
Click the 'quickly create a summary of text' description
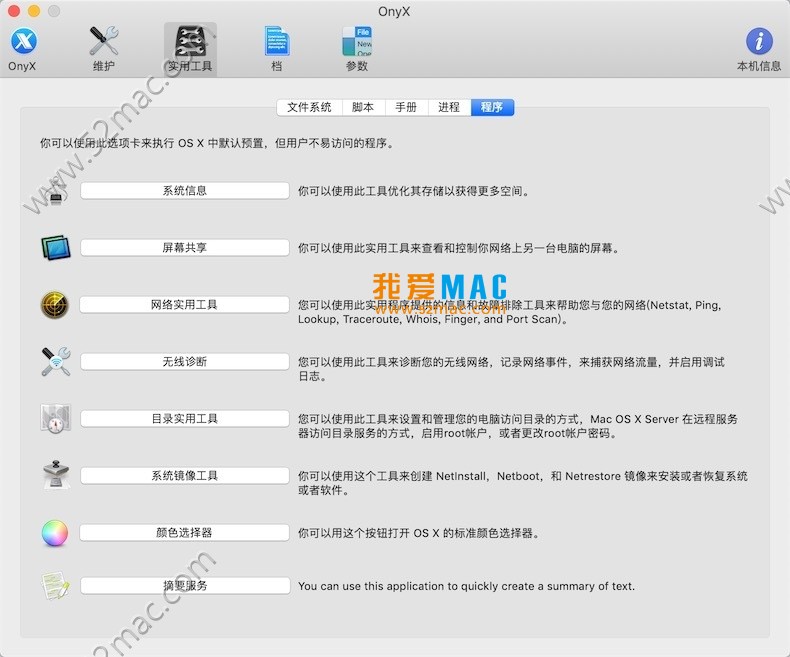coord(467,586)
